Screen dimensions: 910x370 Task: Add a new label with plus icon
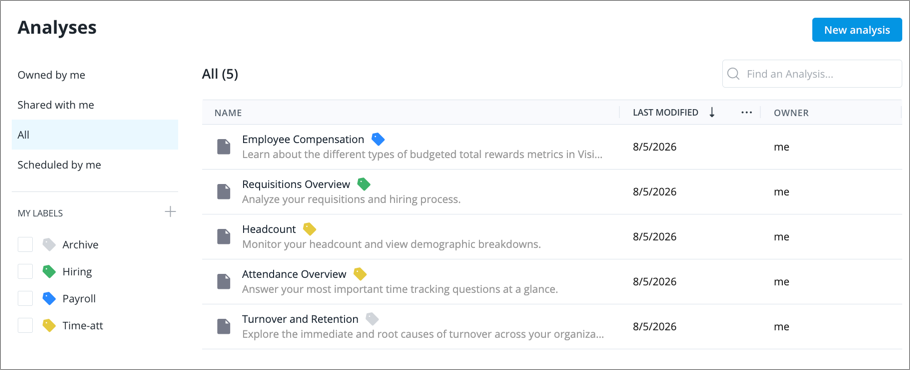[x=170, y=212]
